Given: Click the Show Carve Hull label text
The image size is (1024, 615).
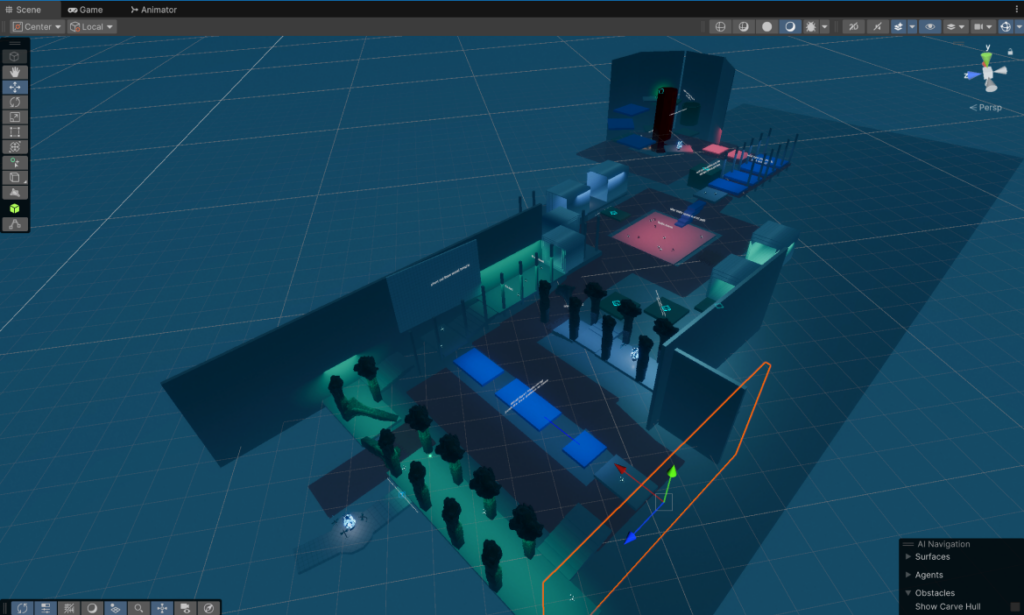Looking at the screenshot, I should coord(948,607).
